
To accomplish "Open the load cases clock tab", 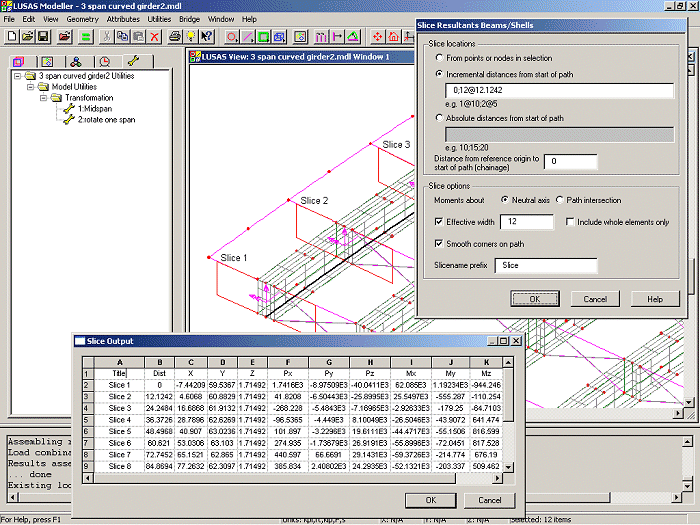I will [104, 62].
